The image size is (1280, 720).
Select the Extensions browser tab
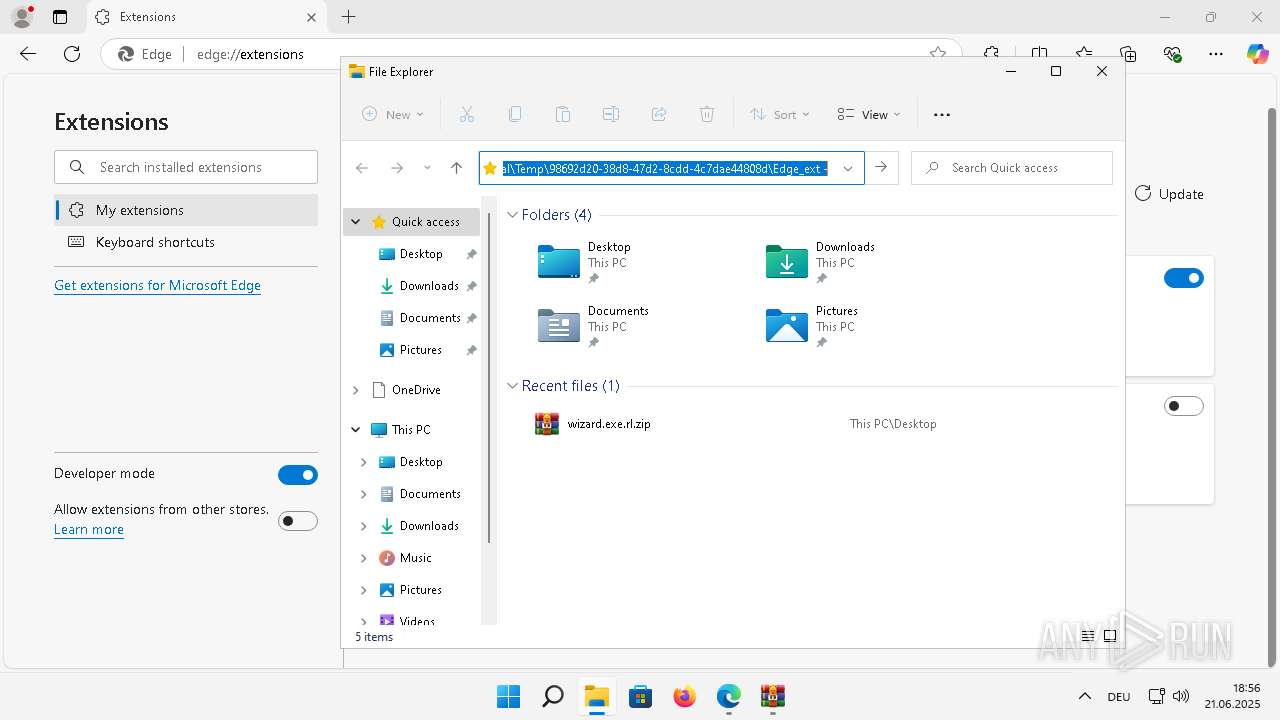point(205,17)
